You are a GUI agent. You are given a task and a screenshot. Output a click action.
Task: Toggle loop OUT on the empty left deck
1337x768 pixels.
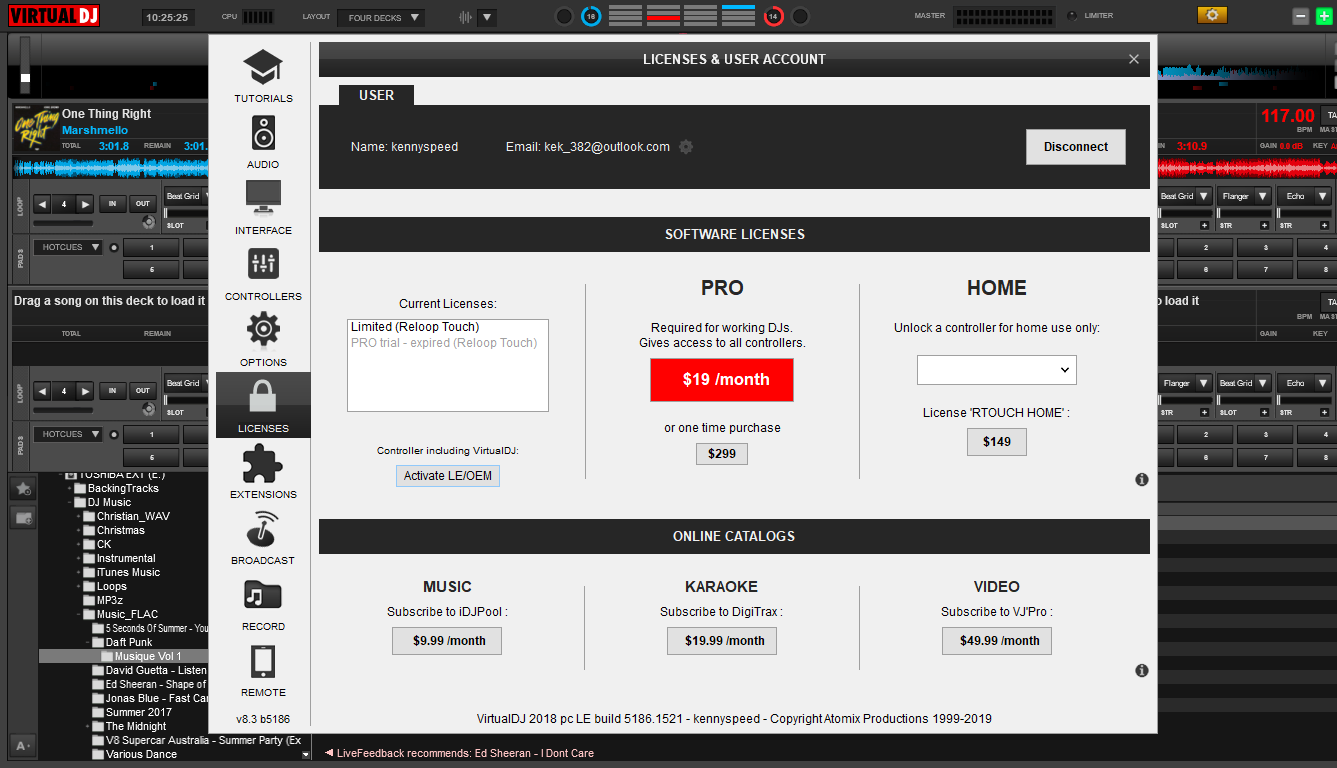143,391
